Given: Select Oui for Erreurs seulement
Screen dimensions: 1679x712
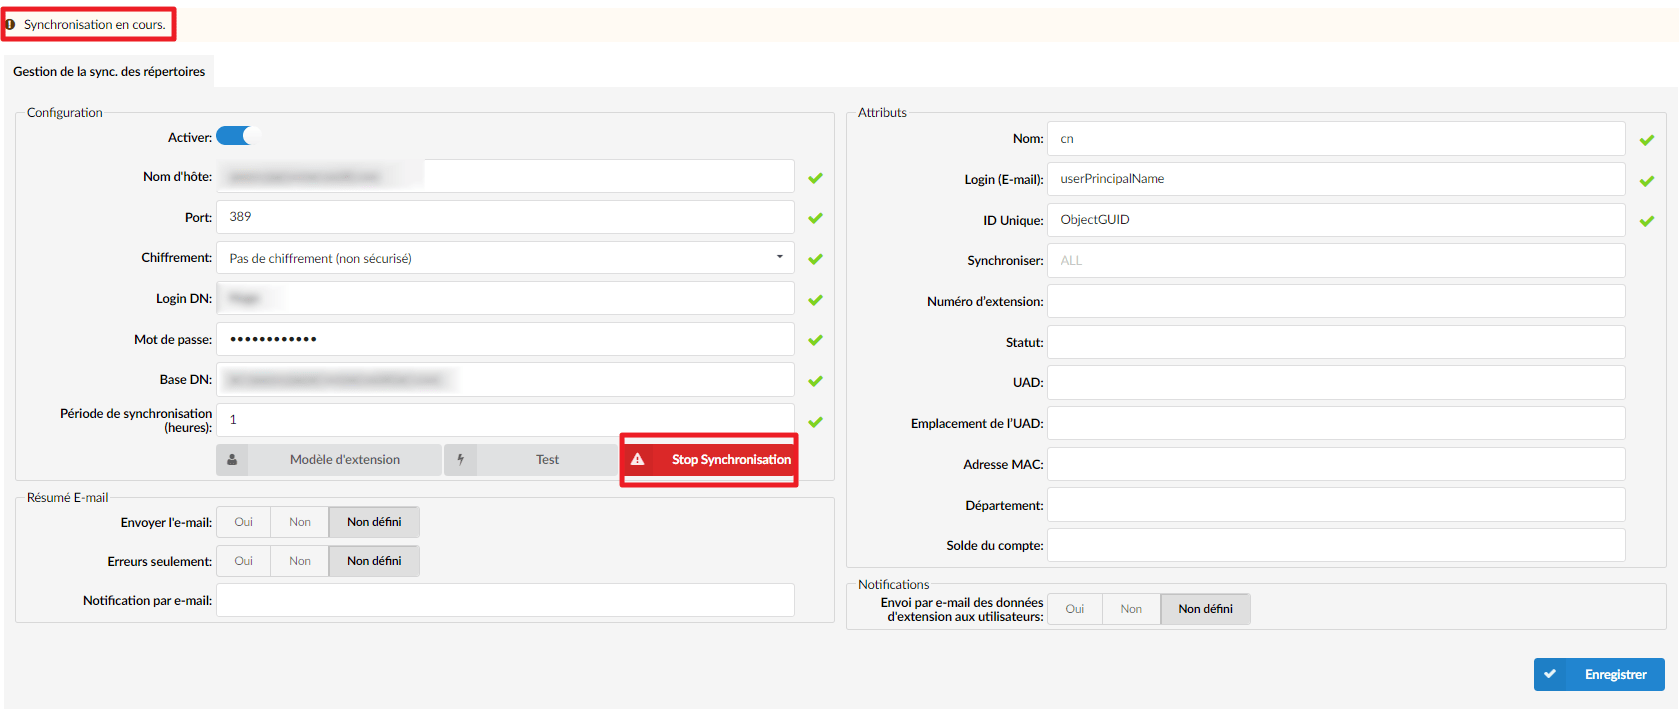Looking at the screenshot, I should click(244, 561).
